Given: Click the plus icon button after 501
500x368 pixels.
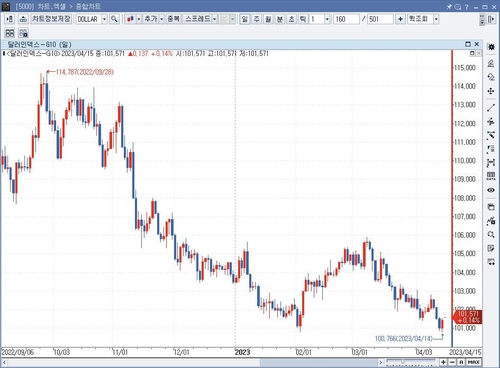Looking at the screenshot, I should pos(400,19).
